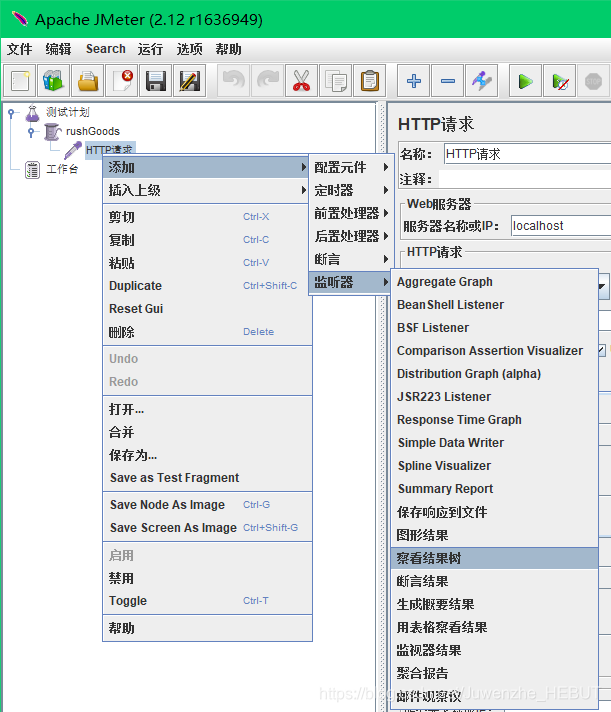
Task: Click the Collapse All minus icon
Action: click(x=448, y=81)
